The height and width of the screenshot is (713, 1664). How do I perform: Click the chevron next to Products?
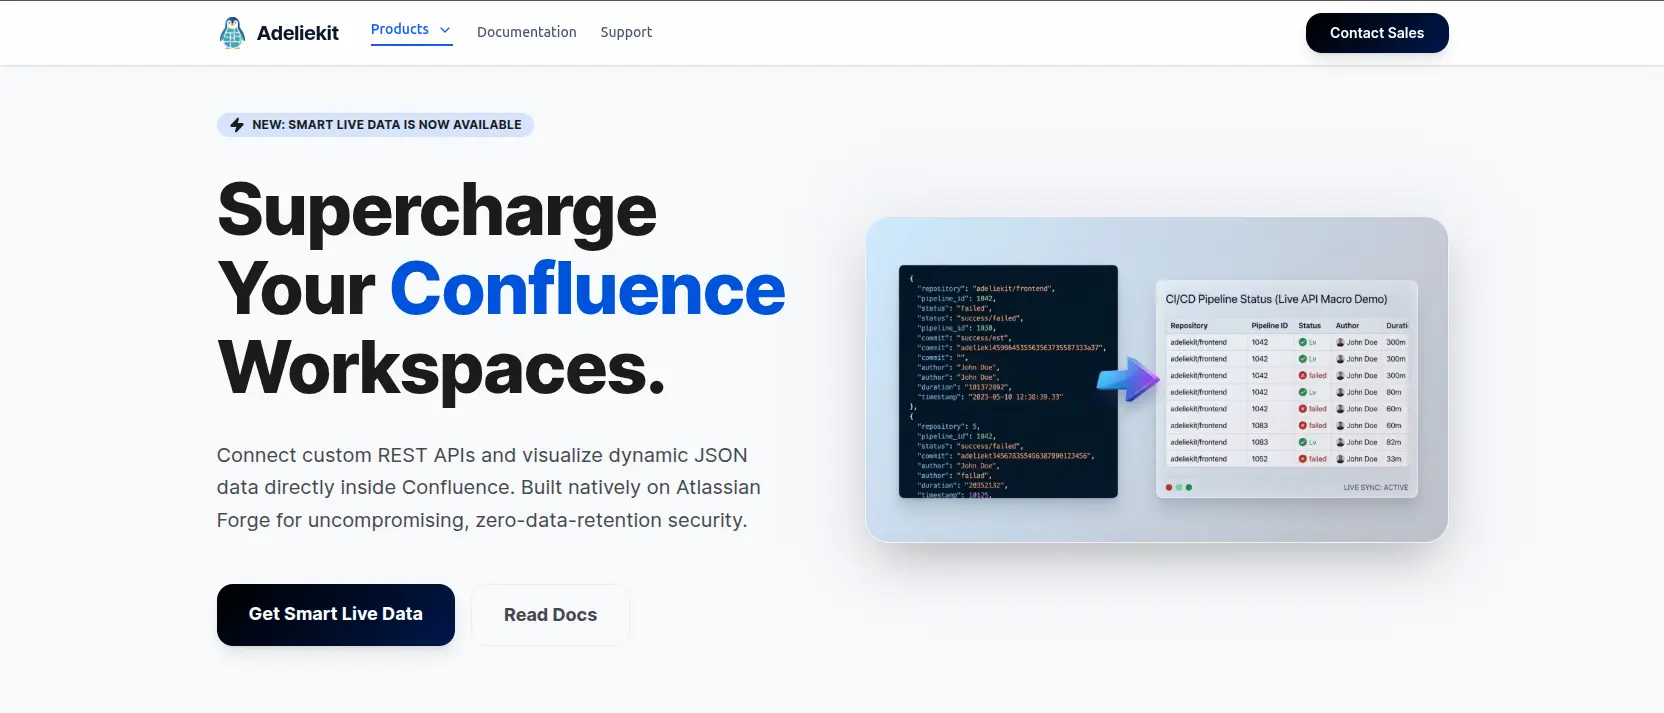click(x=445, y=30)
